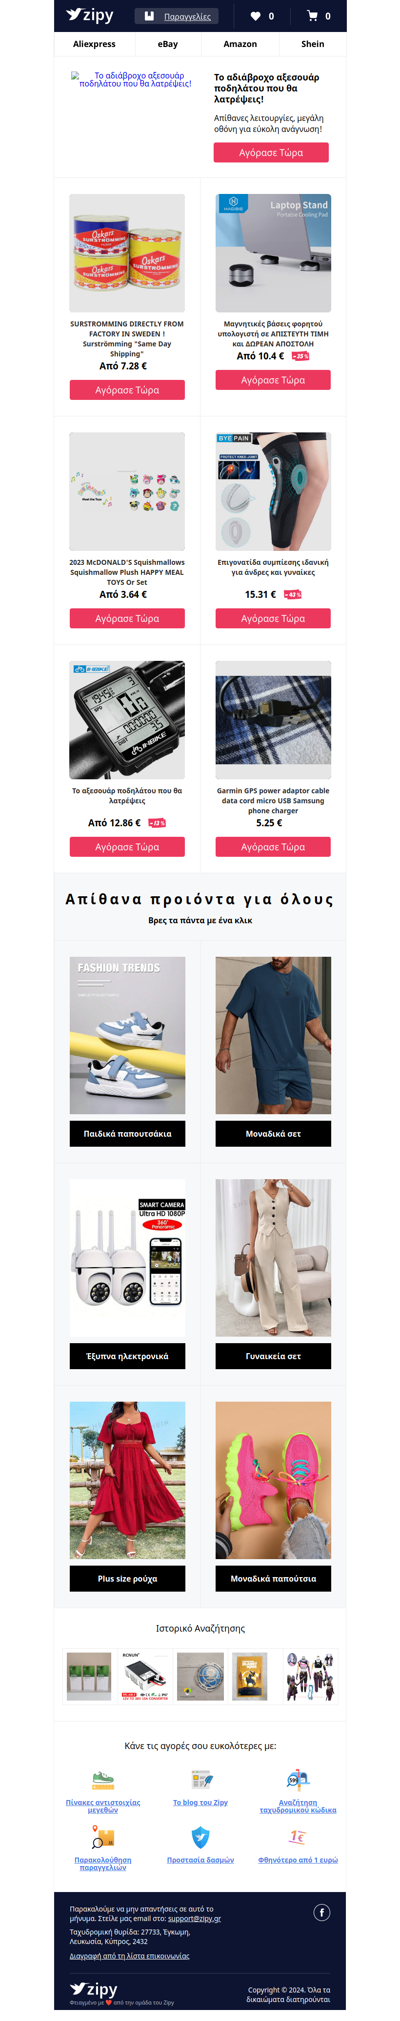Image resolution: width=400 pixels, height=2021 pixels.
Task: Click the mailbox postal code search icon
Action: [298, 1780]
